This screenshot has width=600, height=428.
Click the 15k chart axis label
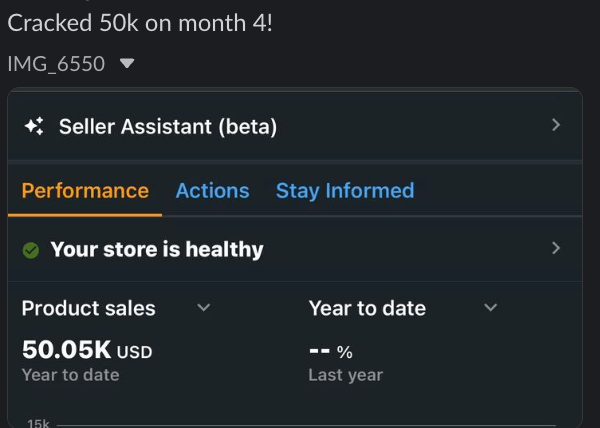38,423
